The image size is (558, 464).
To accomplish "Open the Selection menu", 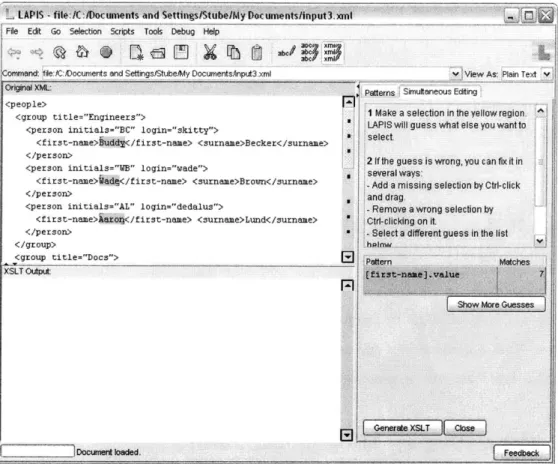I will [x=85, y=31].
